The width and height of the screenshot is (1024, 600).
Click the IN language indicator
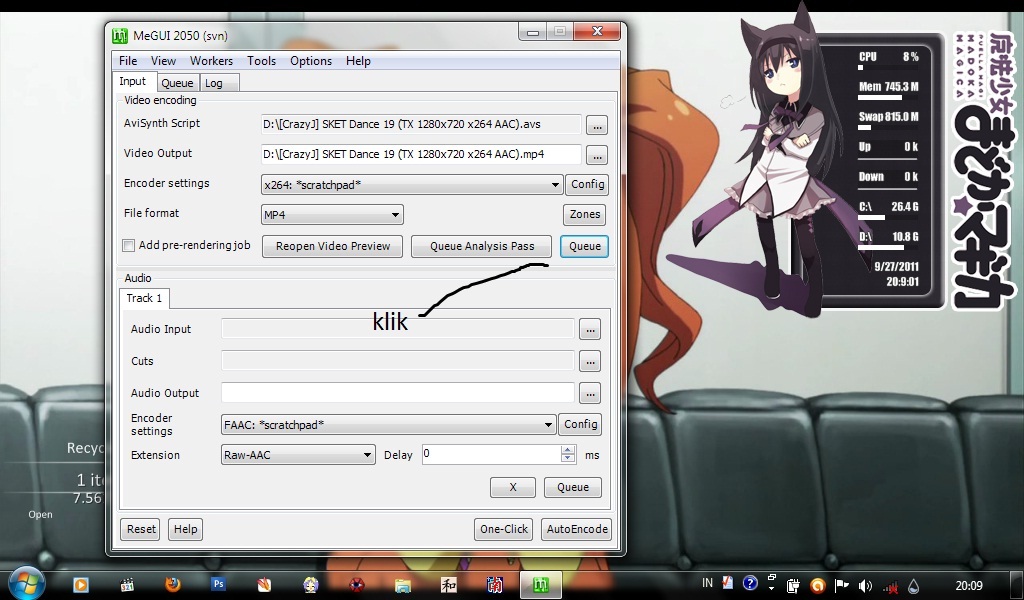707,583
